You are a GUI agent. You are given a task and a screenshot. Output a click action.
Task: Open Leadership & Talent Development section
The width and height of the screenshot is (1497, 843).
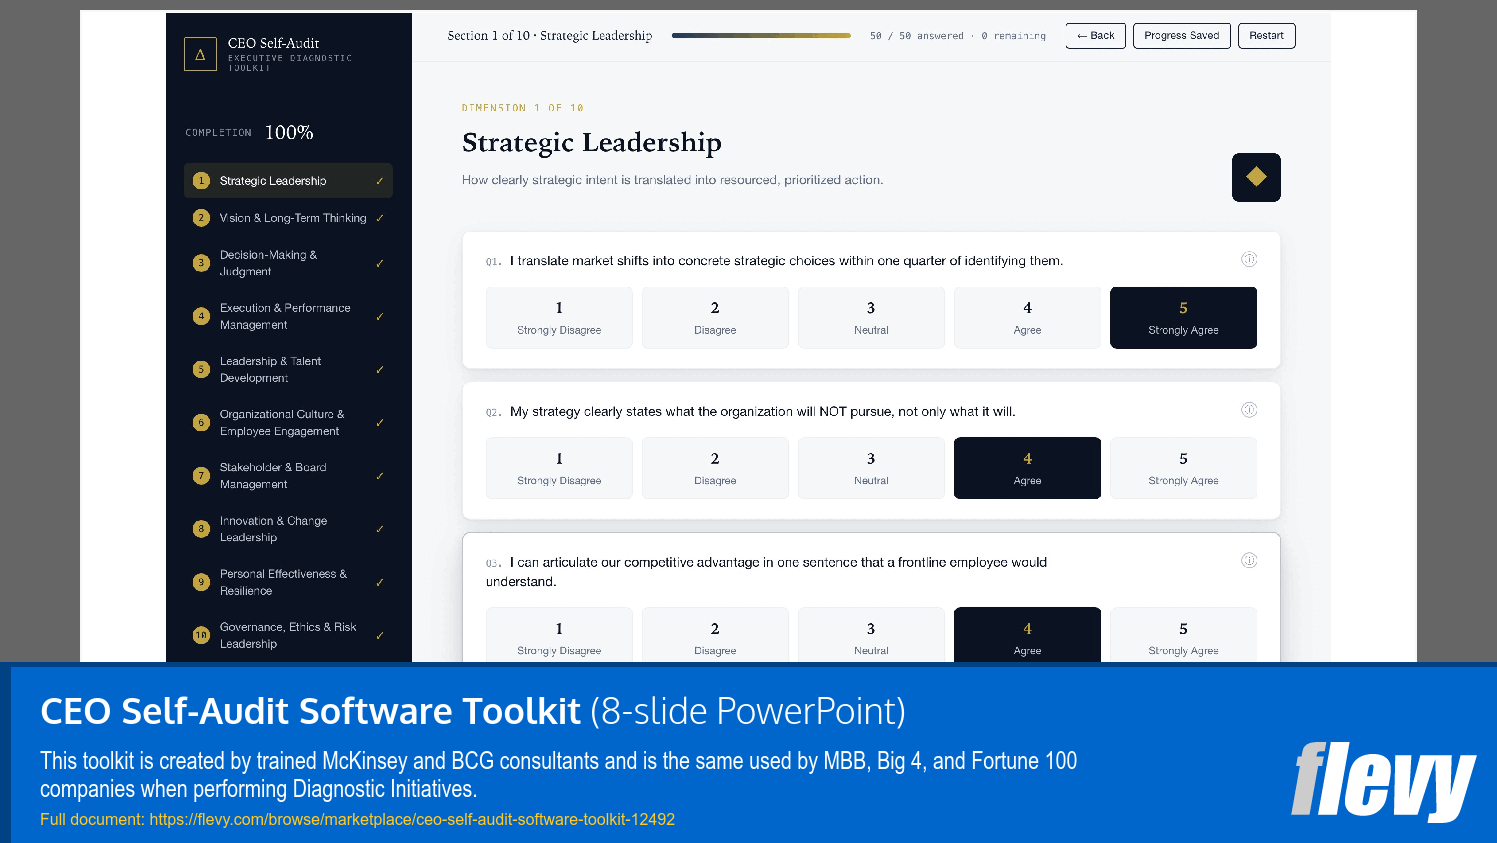[x=288, y=369]
